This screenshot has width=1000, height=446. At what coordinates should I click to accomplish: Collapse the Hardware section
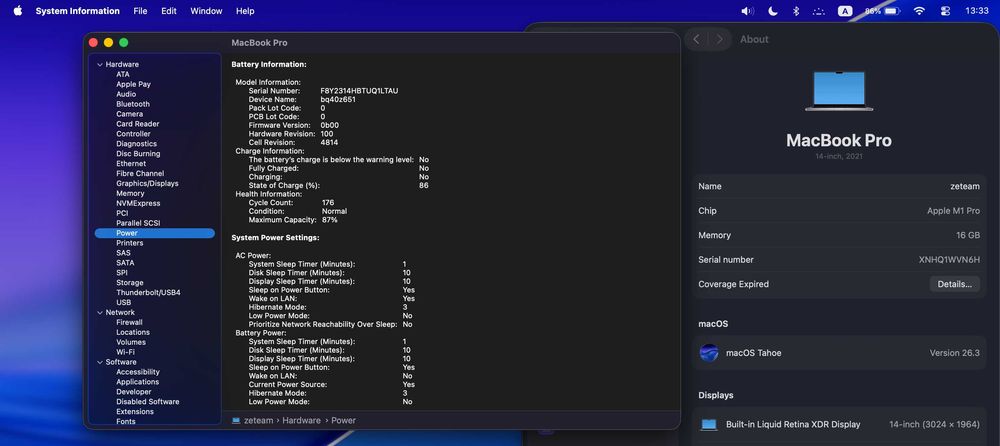point(99,64)
